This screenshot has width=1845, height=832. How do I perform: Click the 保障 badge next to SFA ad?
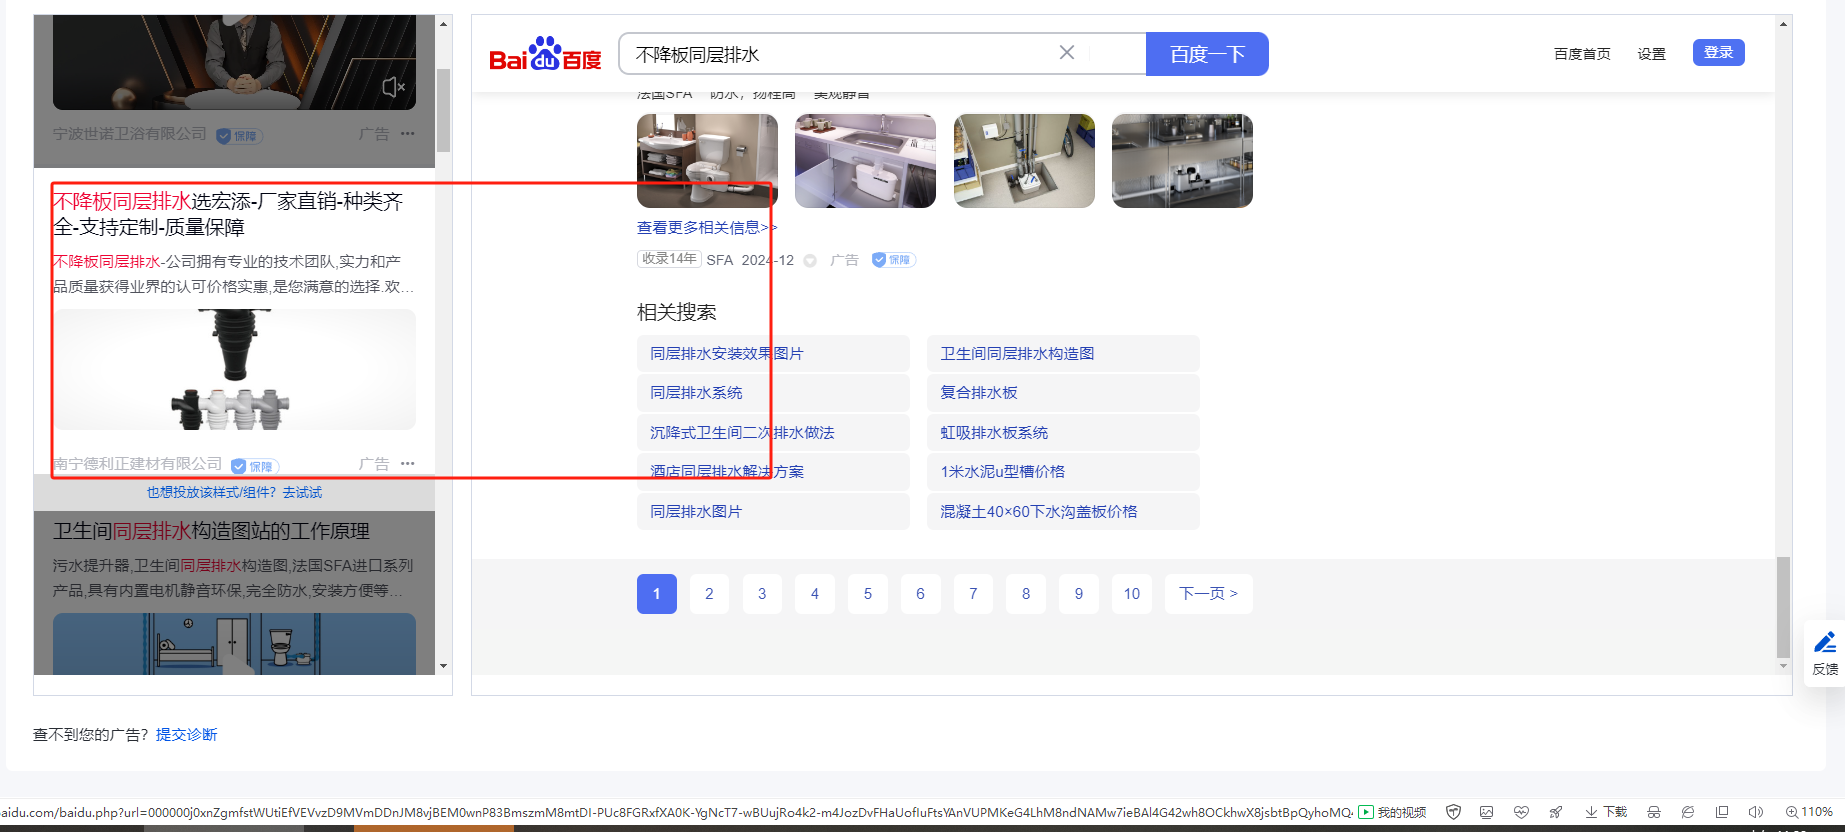pos(893,260)
